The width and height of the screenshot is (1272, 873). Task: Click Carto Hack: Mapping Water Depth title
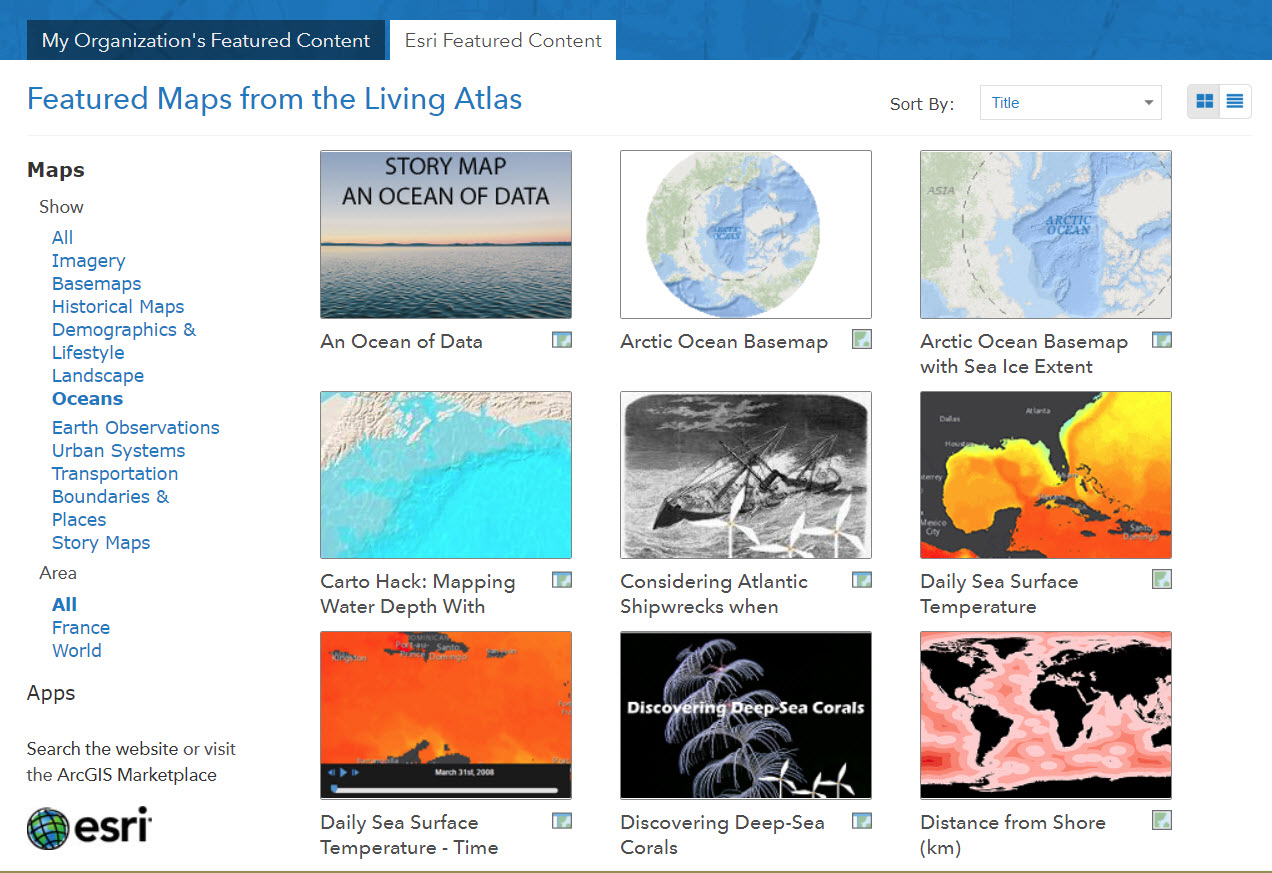(418, 594)
